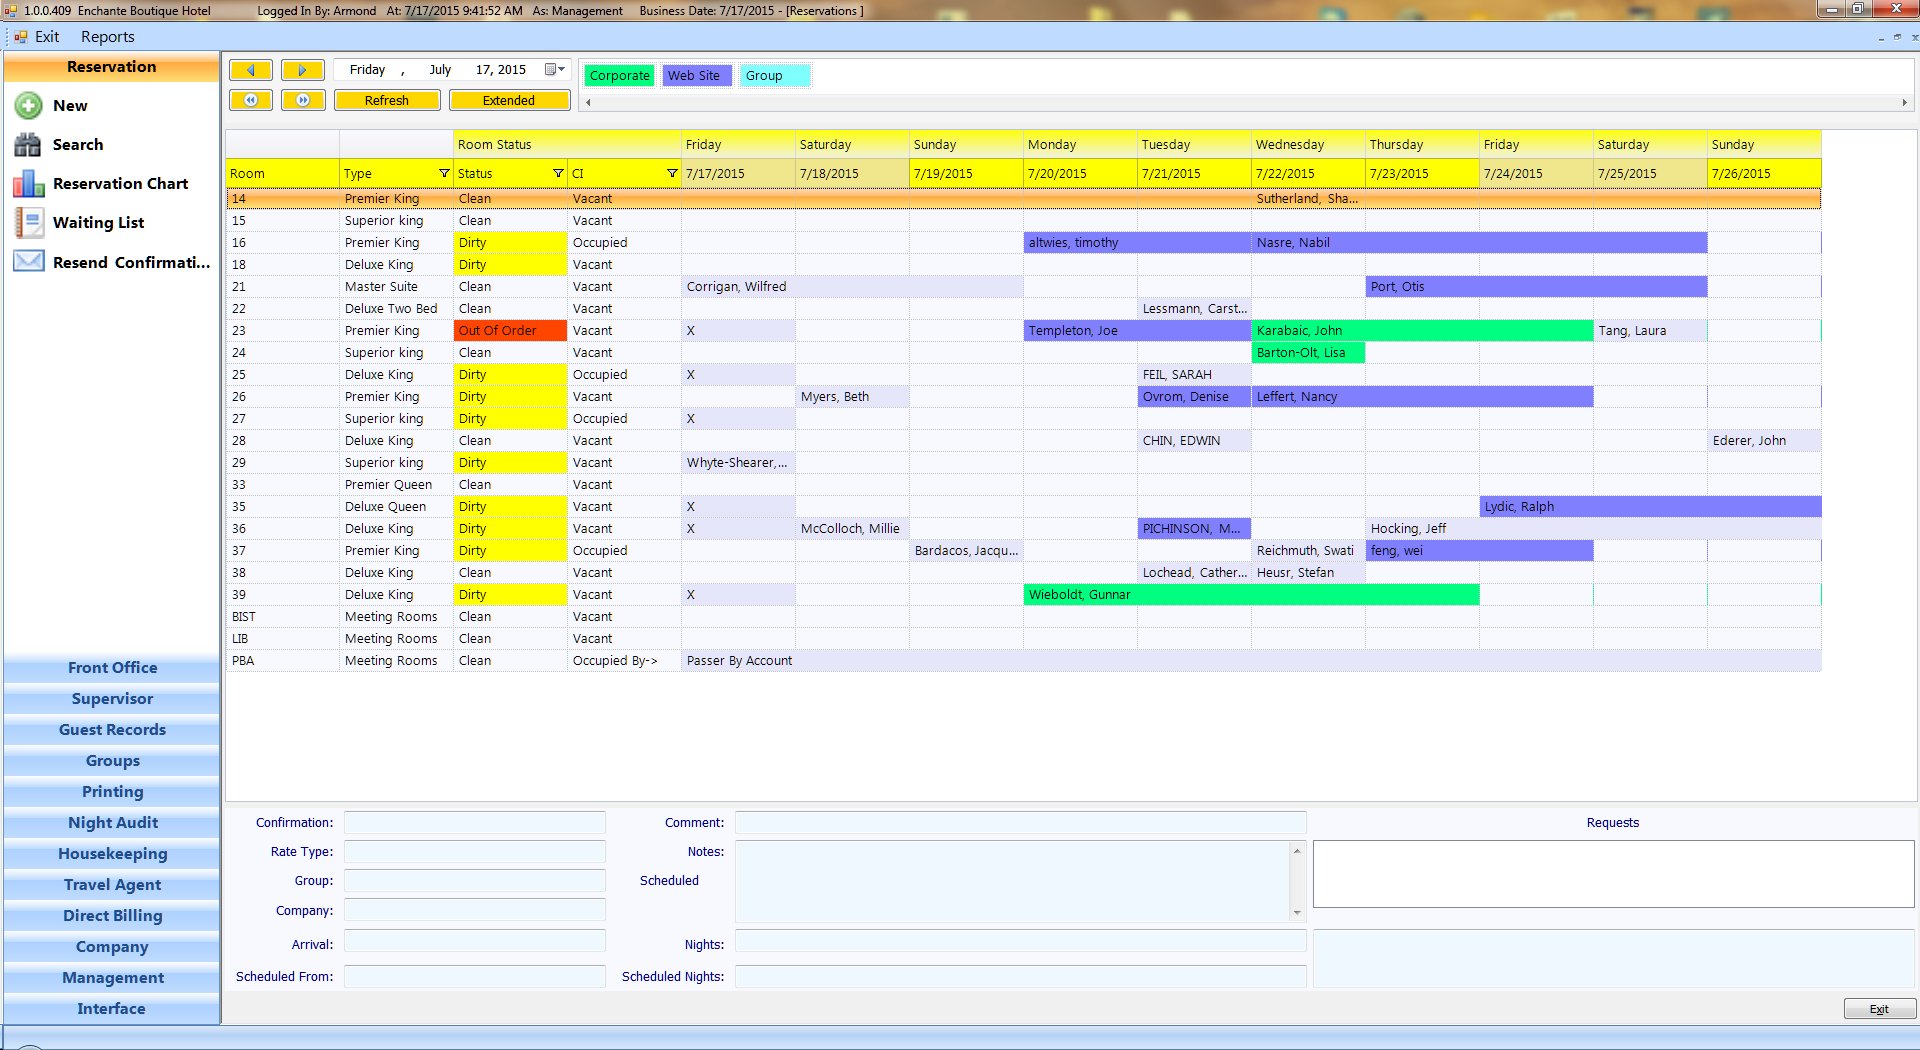Select the Barton-Olt, Lisa reservation
Image resolution: width=1920 pixels, height=1050 pixels.
pyautogui.click(x=1308, y=353)
